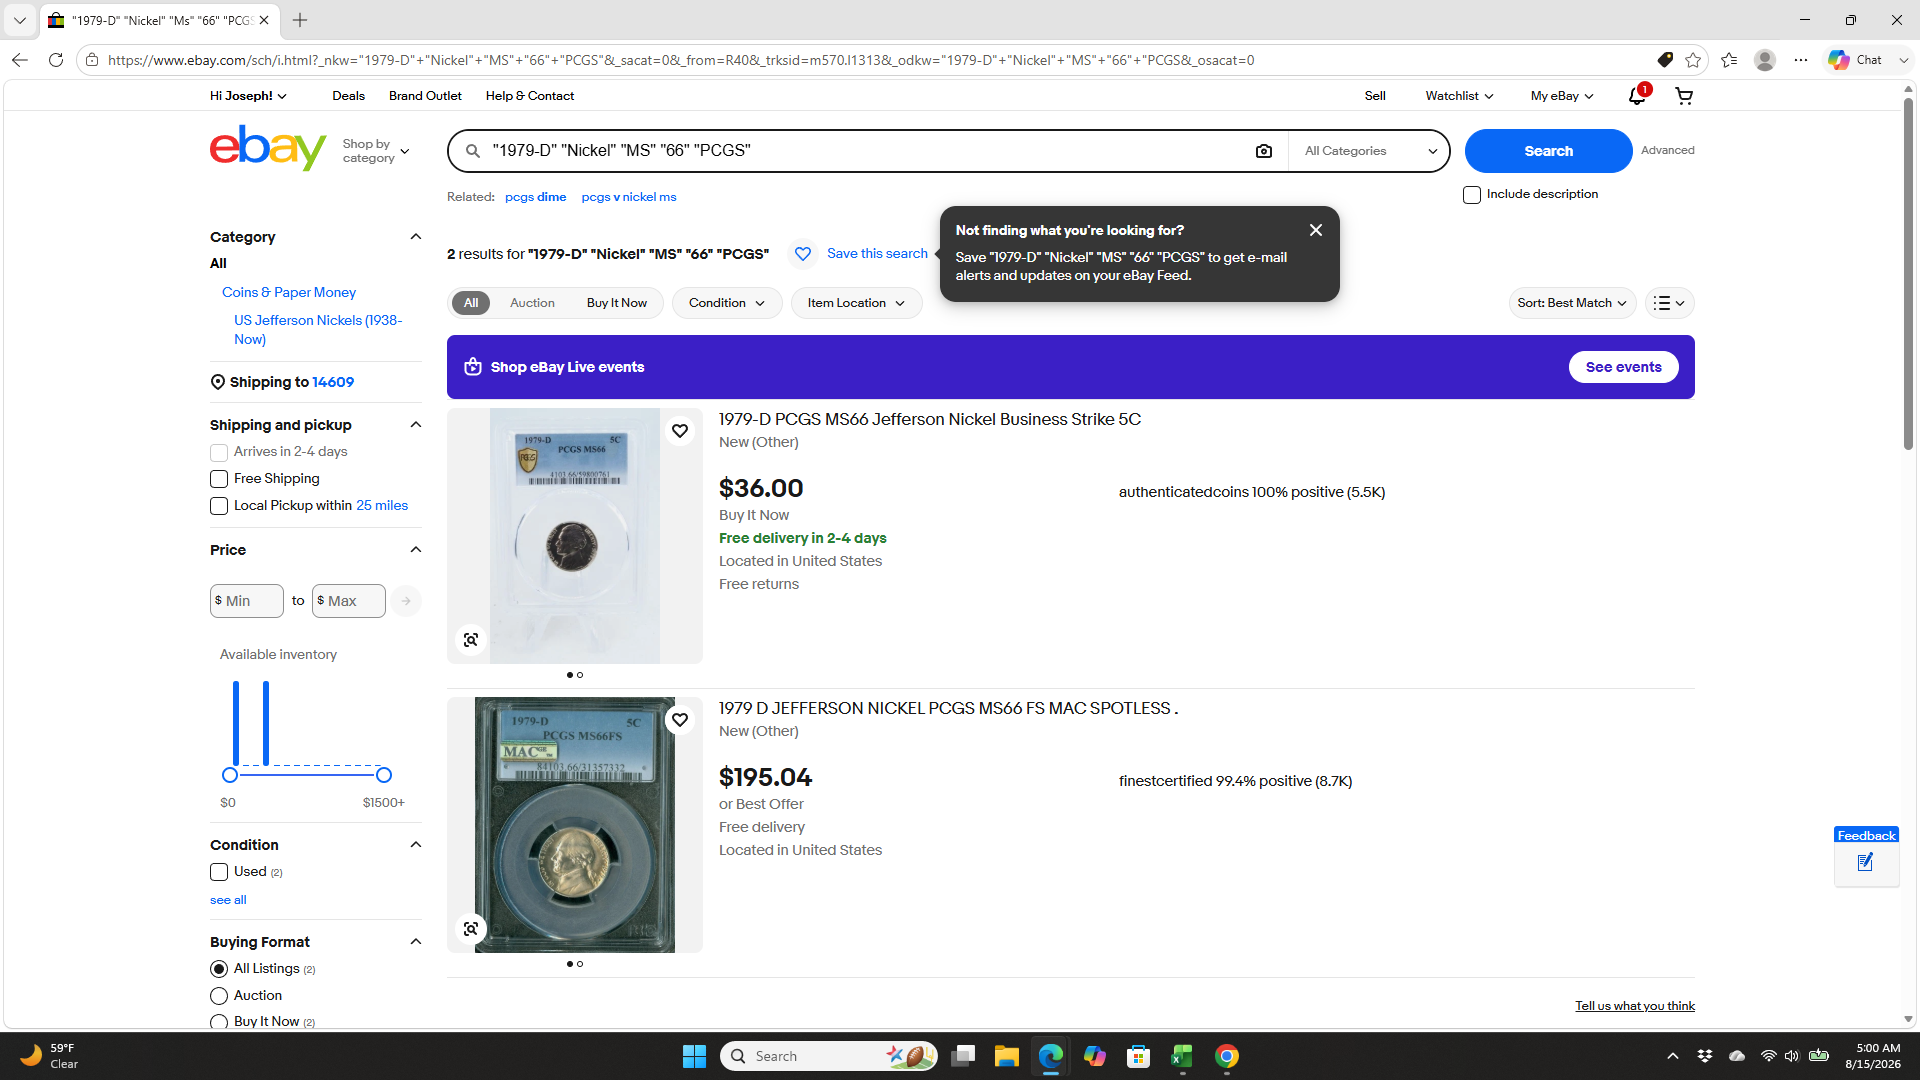Click the eBay logo
This screenshot has width=1920, height=1080.
(x=268, y=149)
